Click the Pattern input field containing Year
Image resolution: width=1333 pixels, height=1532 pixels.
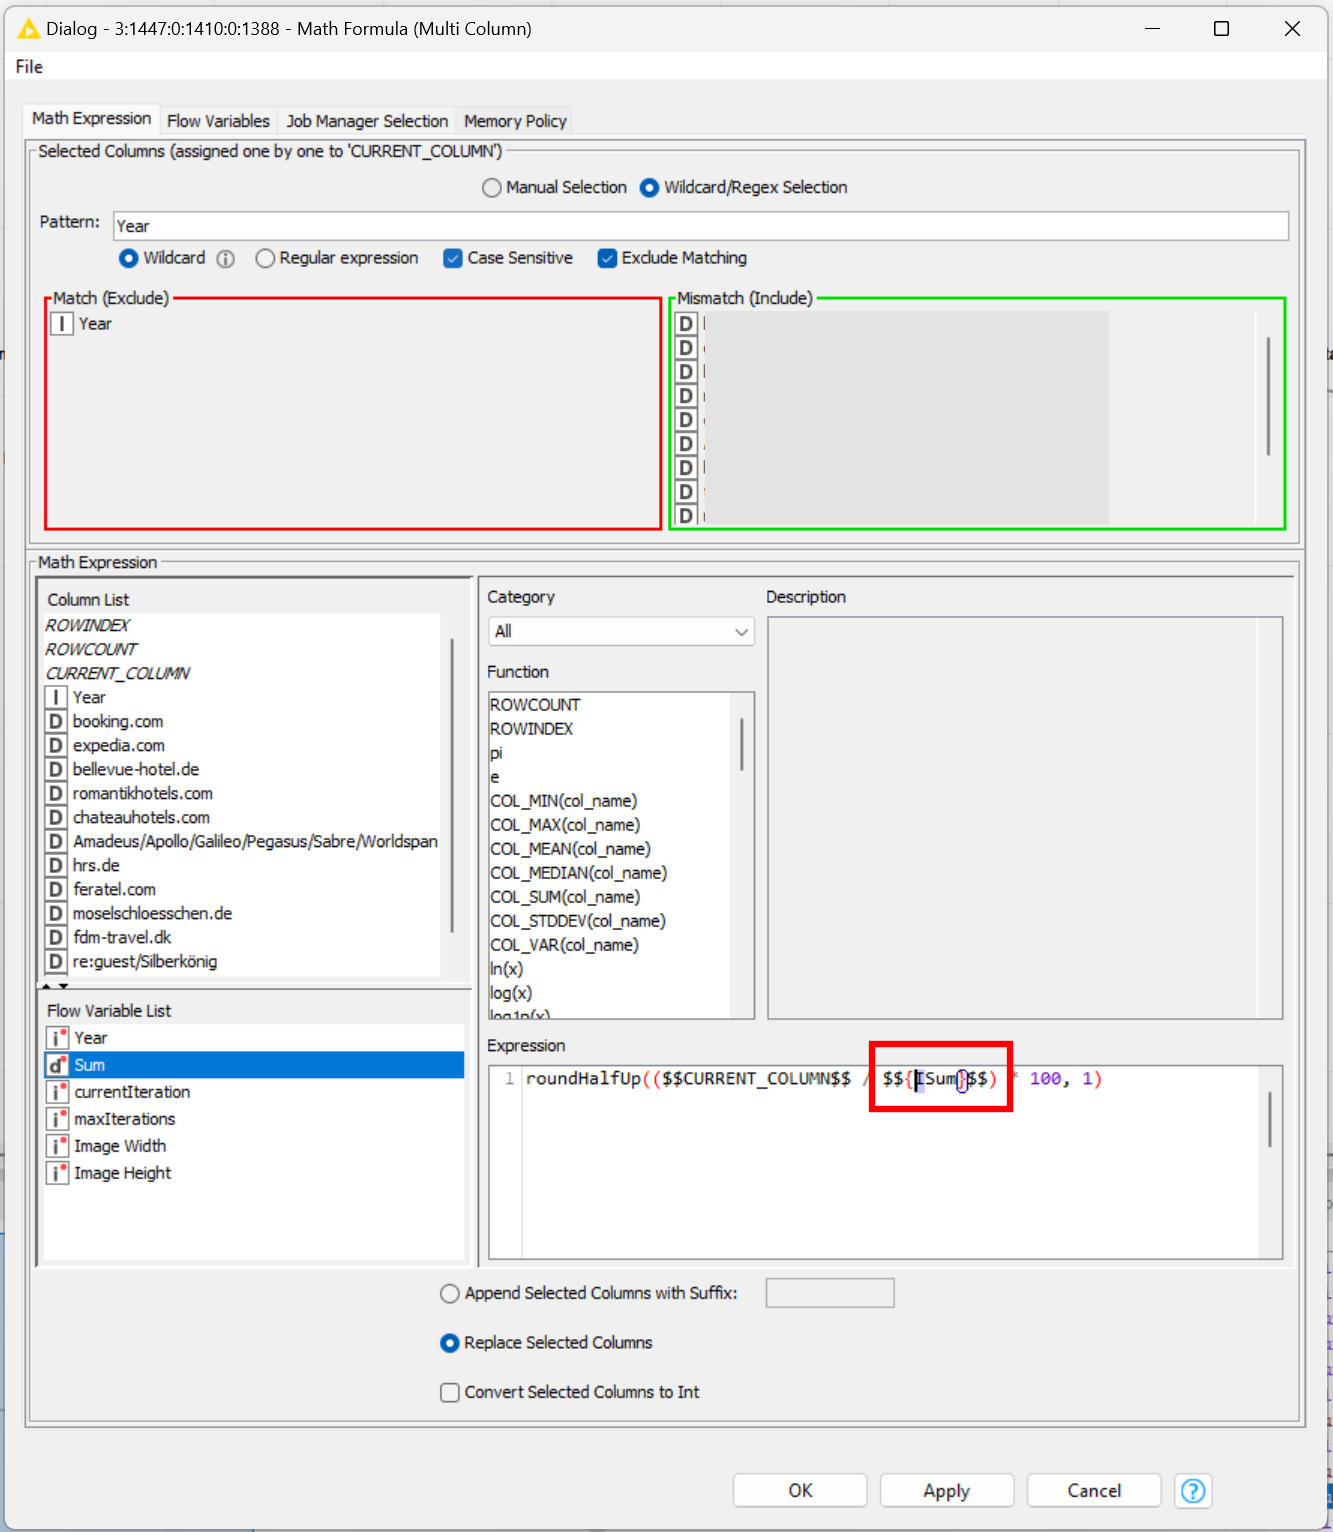(701, 226)
